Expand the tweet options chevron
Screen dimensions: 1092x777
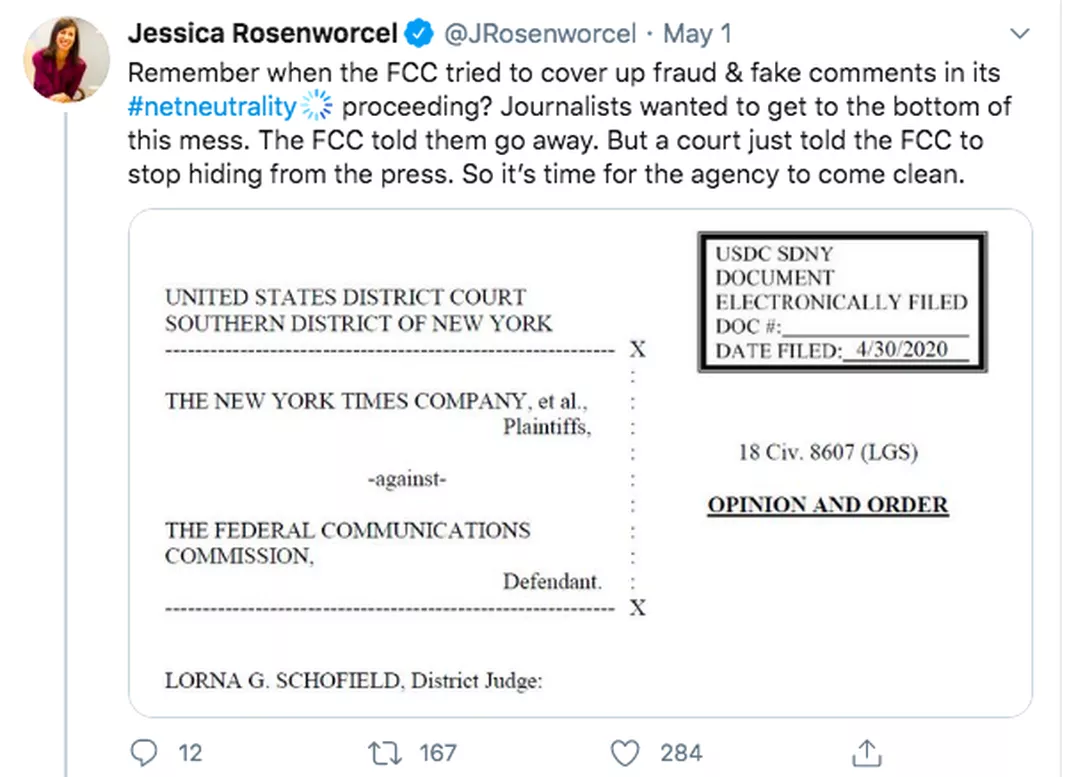(x=1020, y=34)
